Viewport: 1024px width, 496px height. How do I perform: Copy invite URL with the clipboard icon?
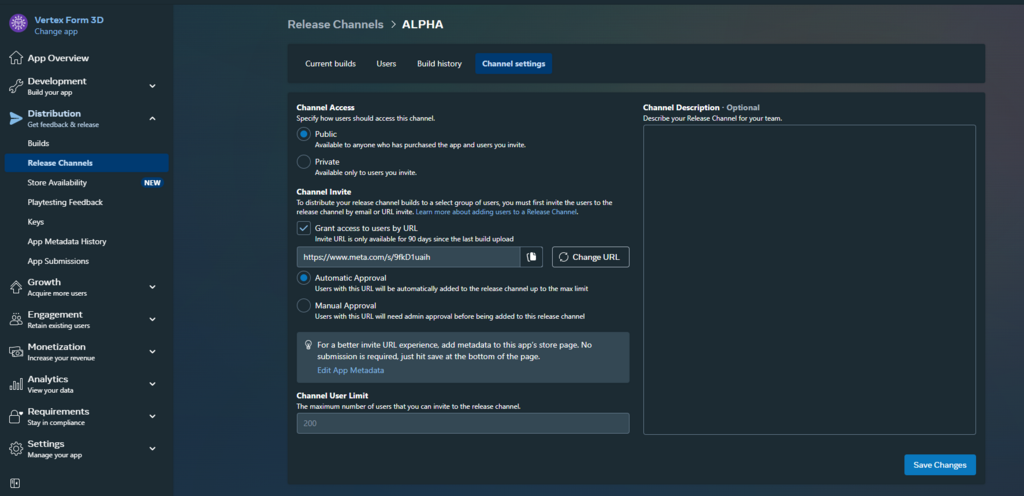pyautogui.click(x=532, y=257)
